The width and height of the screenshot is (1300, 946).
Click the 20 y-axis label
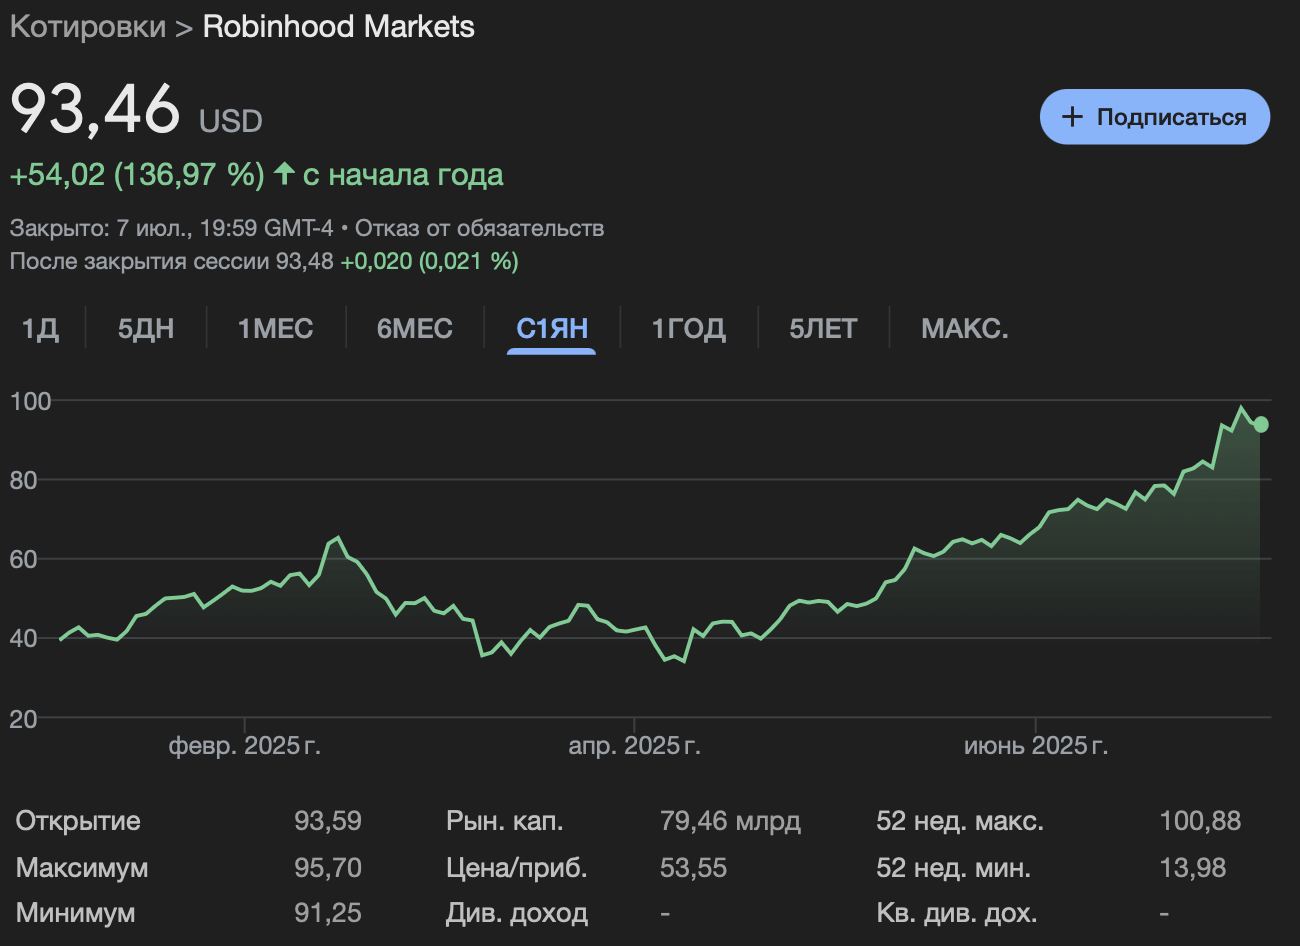click(23, 719)
